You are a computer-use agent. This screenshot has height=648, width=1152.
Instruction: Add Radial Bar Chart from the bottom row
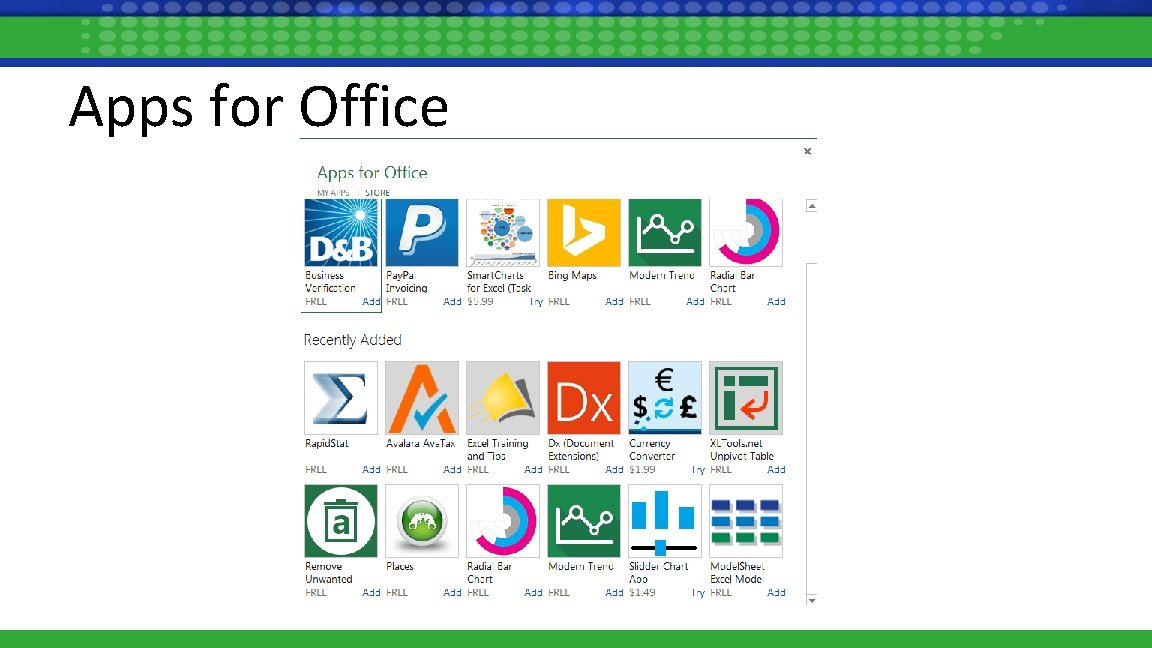point(533,592)
